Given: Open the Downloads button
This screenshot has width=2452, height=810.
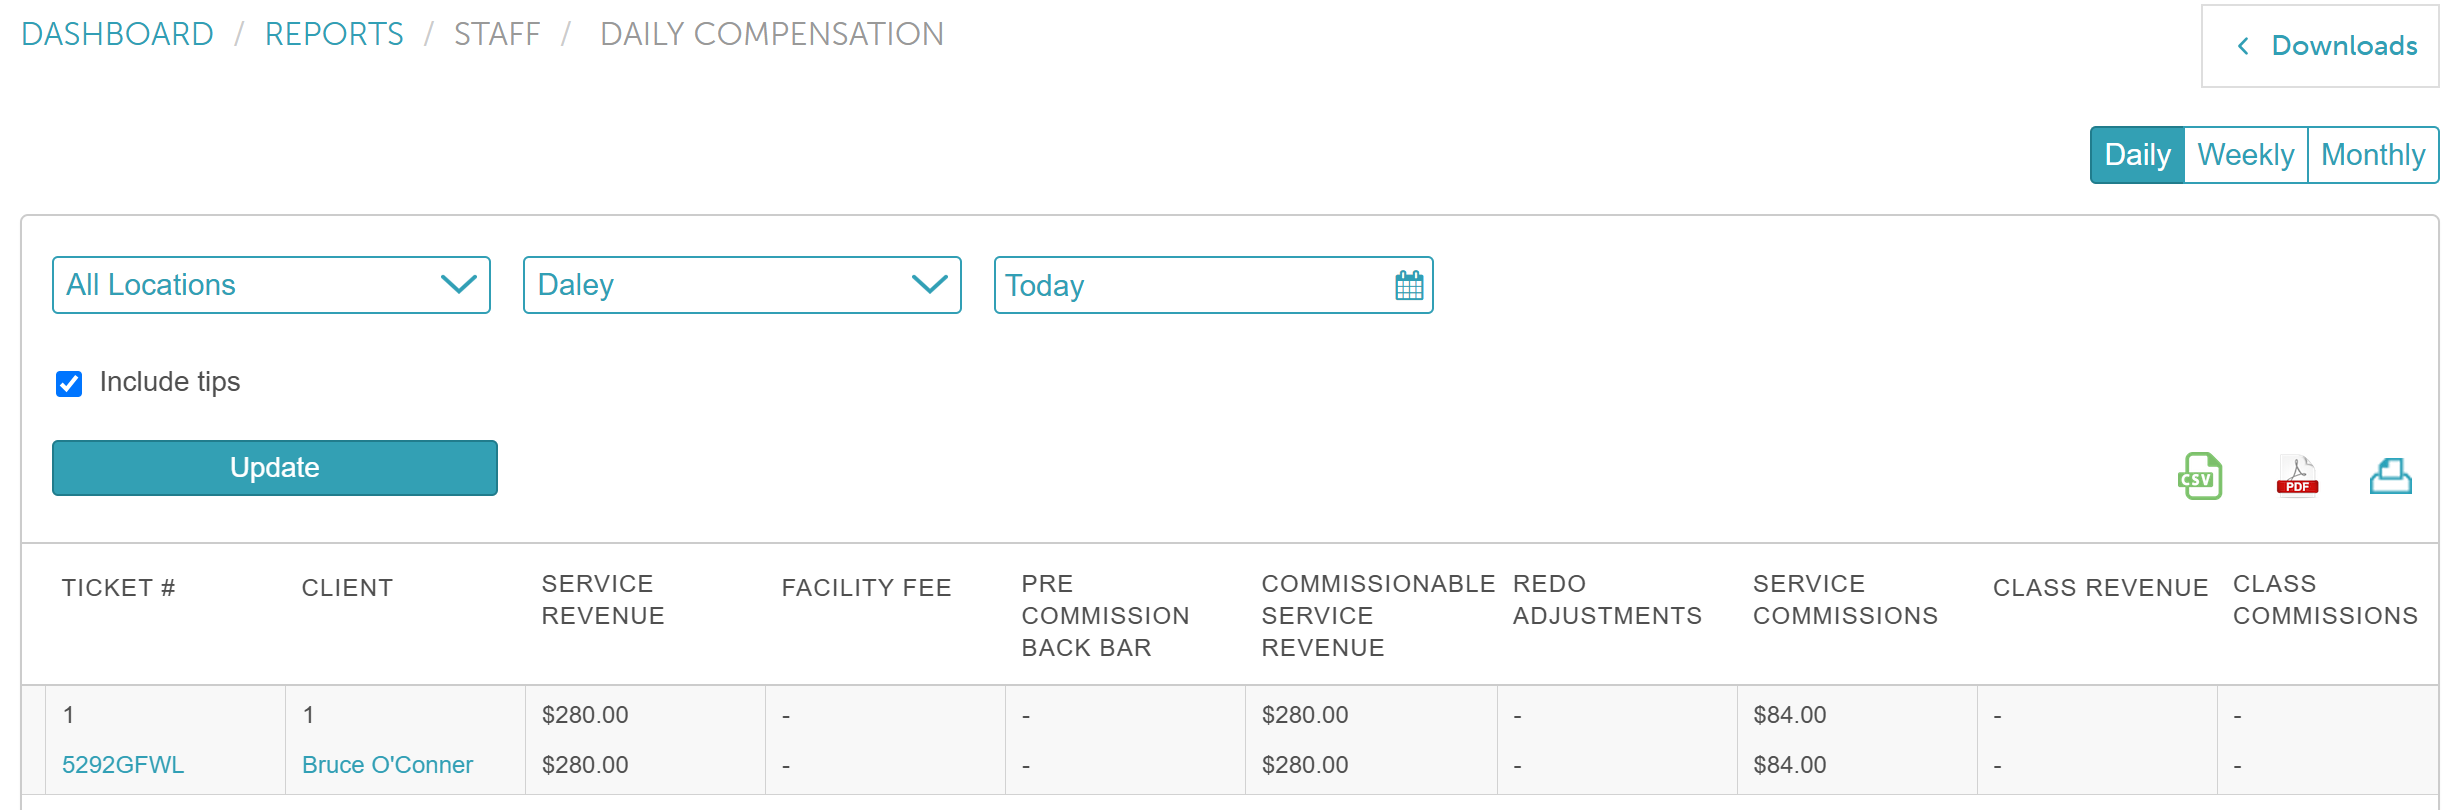Looking at the screenshot, I should point(2320,46).
